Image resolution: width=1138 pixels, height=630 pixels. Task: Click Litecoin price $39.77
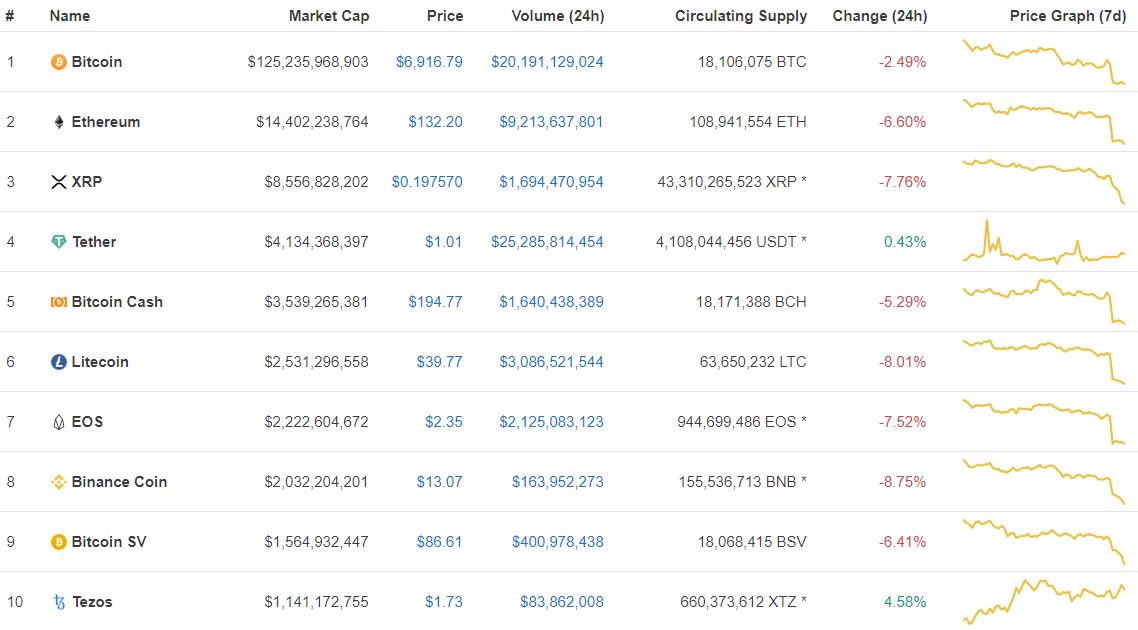[439, 362]
